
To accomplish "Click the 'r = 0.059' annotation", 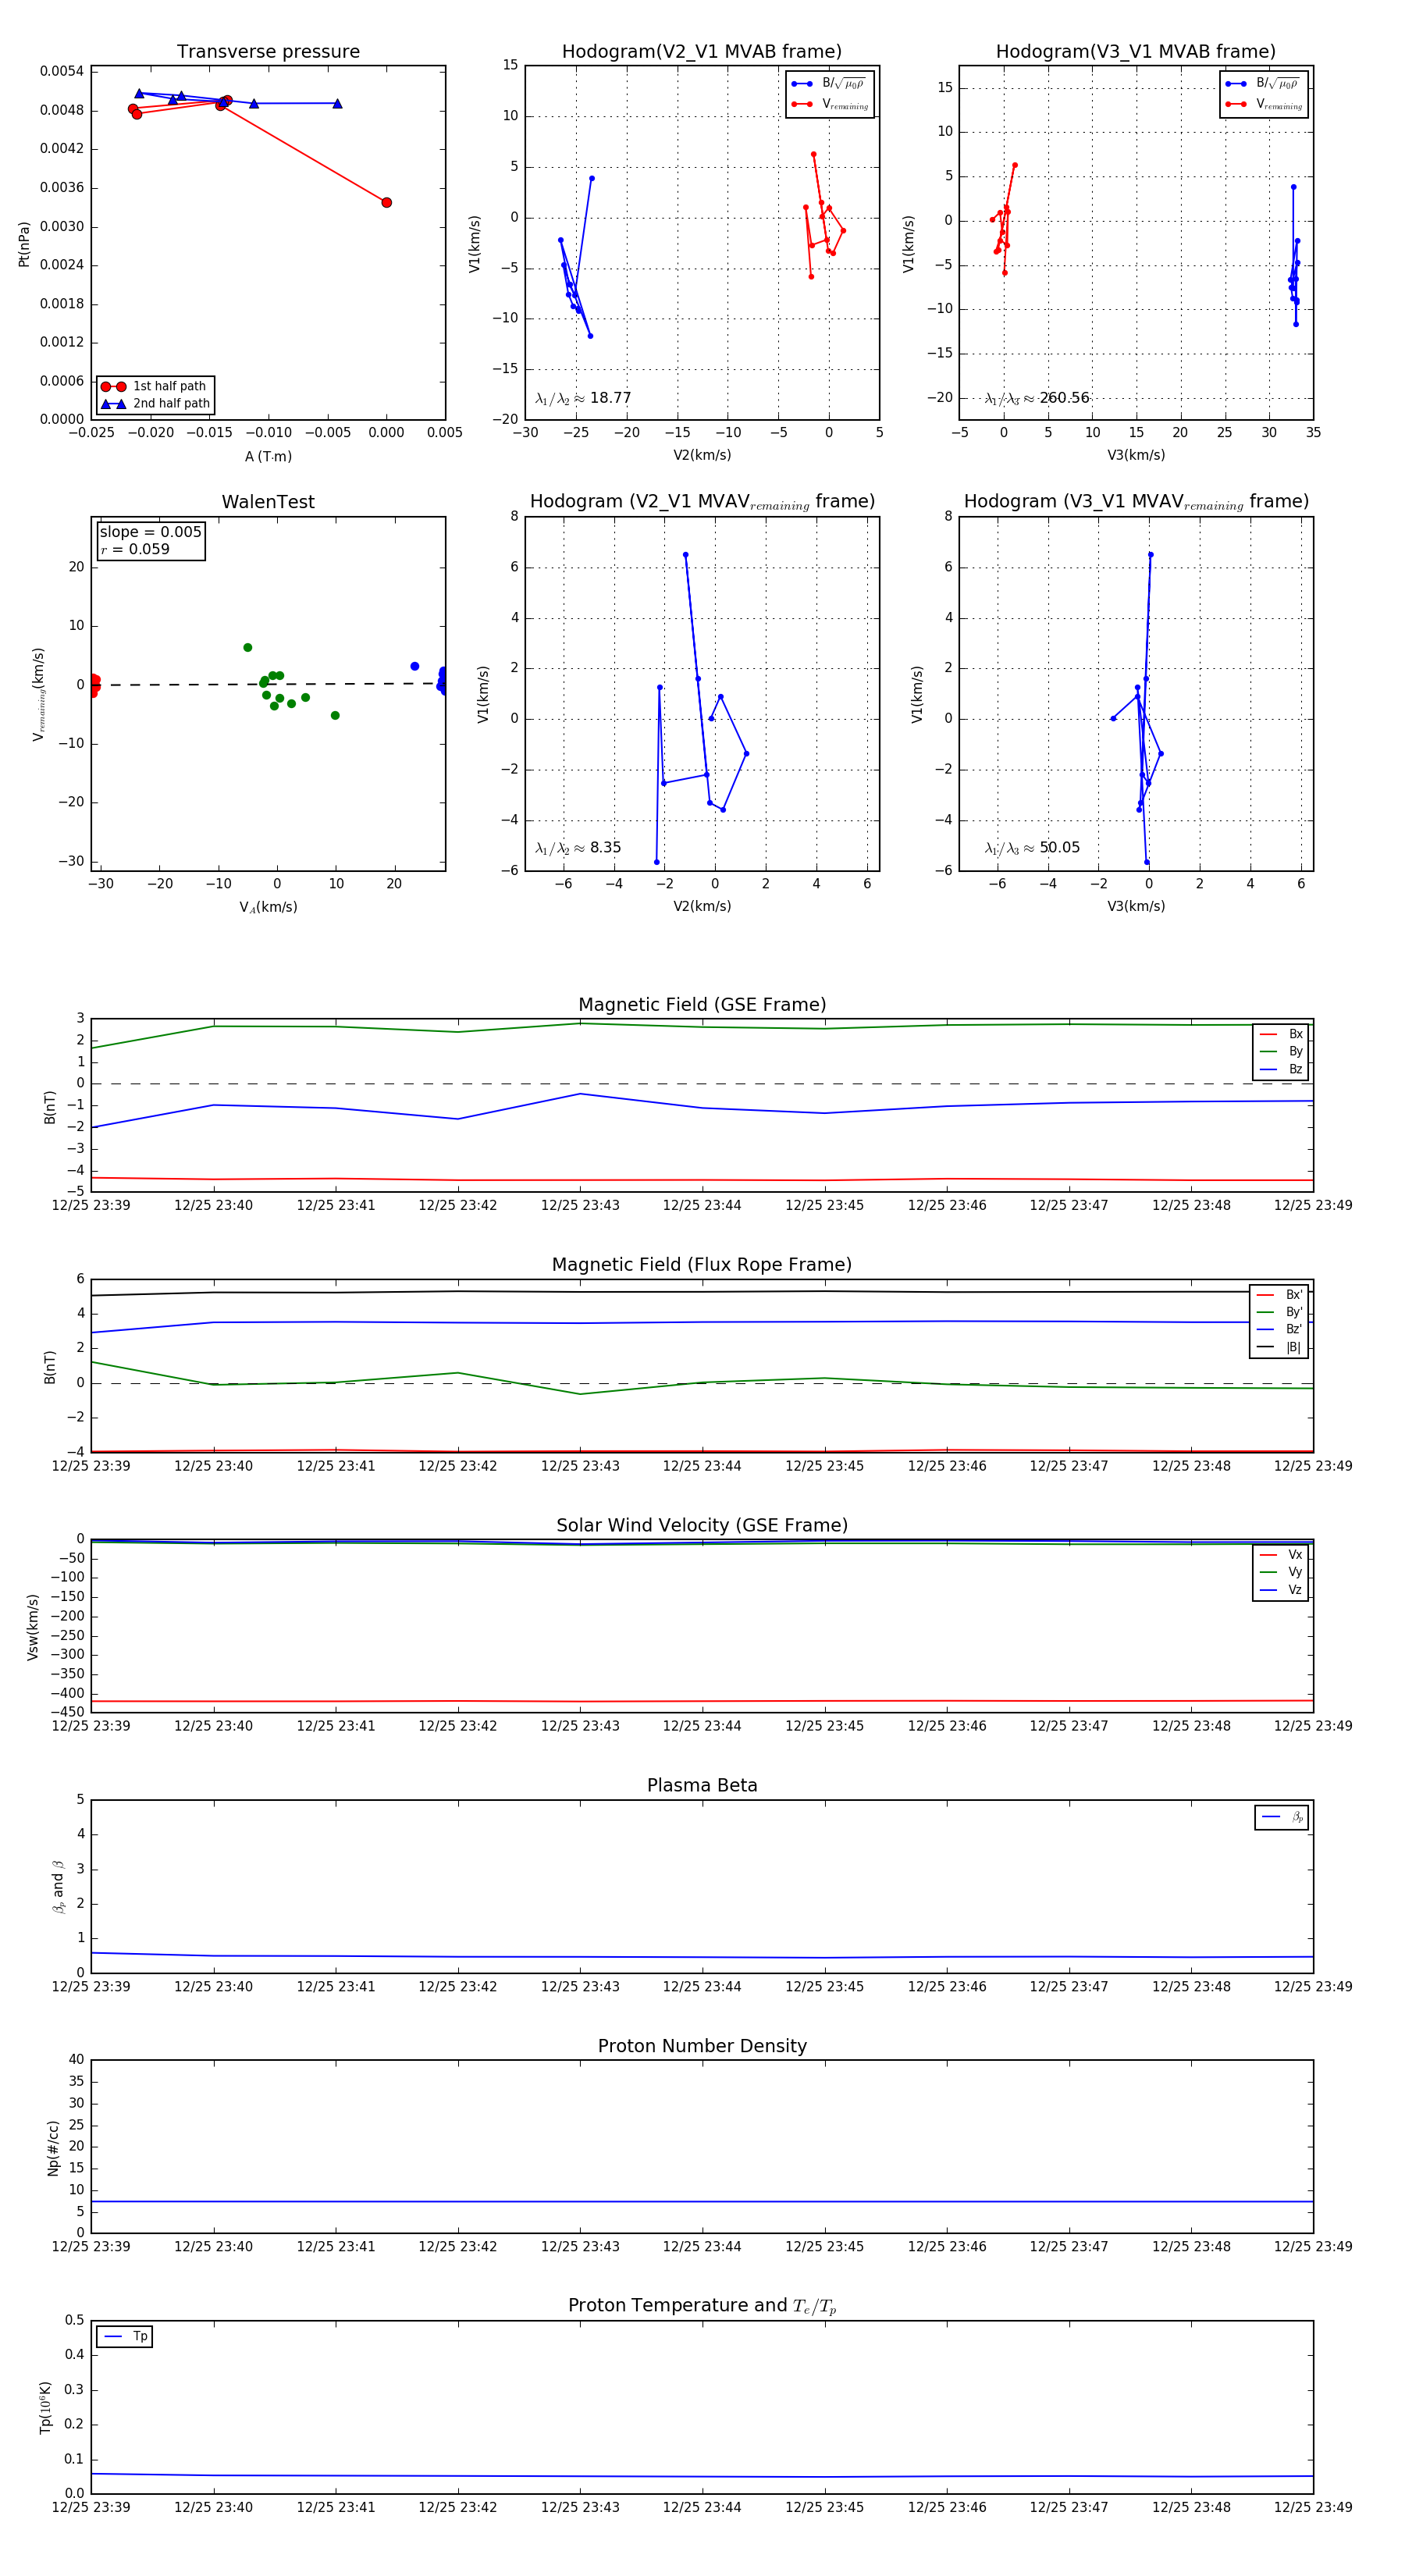I will point(135,549).
